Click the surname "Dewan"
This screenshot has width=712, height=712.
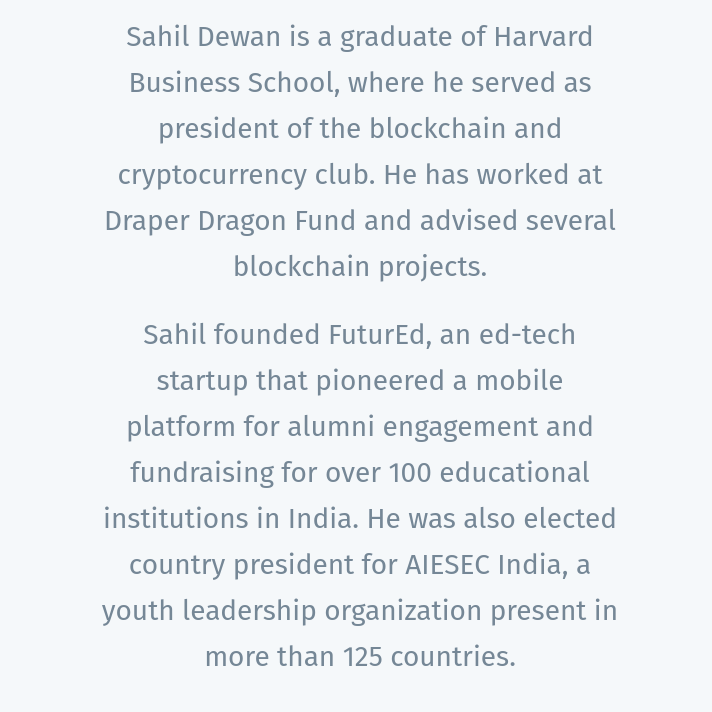(x=239, y=37)
